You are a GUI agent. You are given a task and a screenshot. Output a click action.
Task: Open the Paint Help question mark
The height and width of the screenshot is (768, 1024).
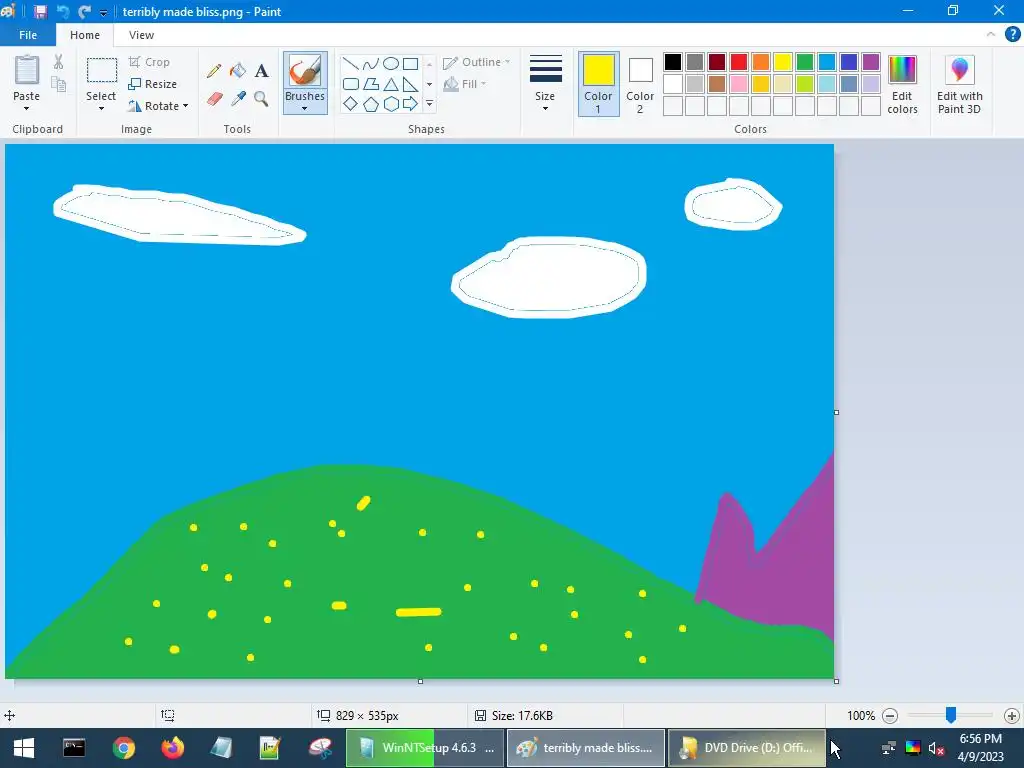1012,35
